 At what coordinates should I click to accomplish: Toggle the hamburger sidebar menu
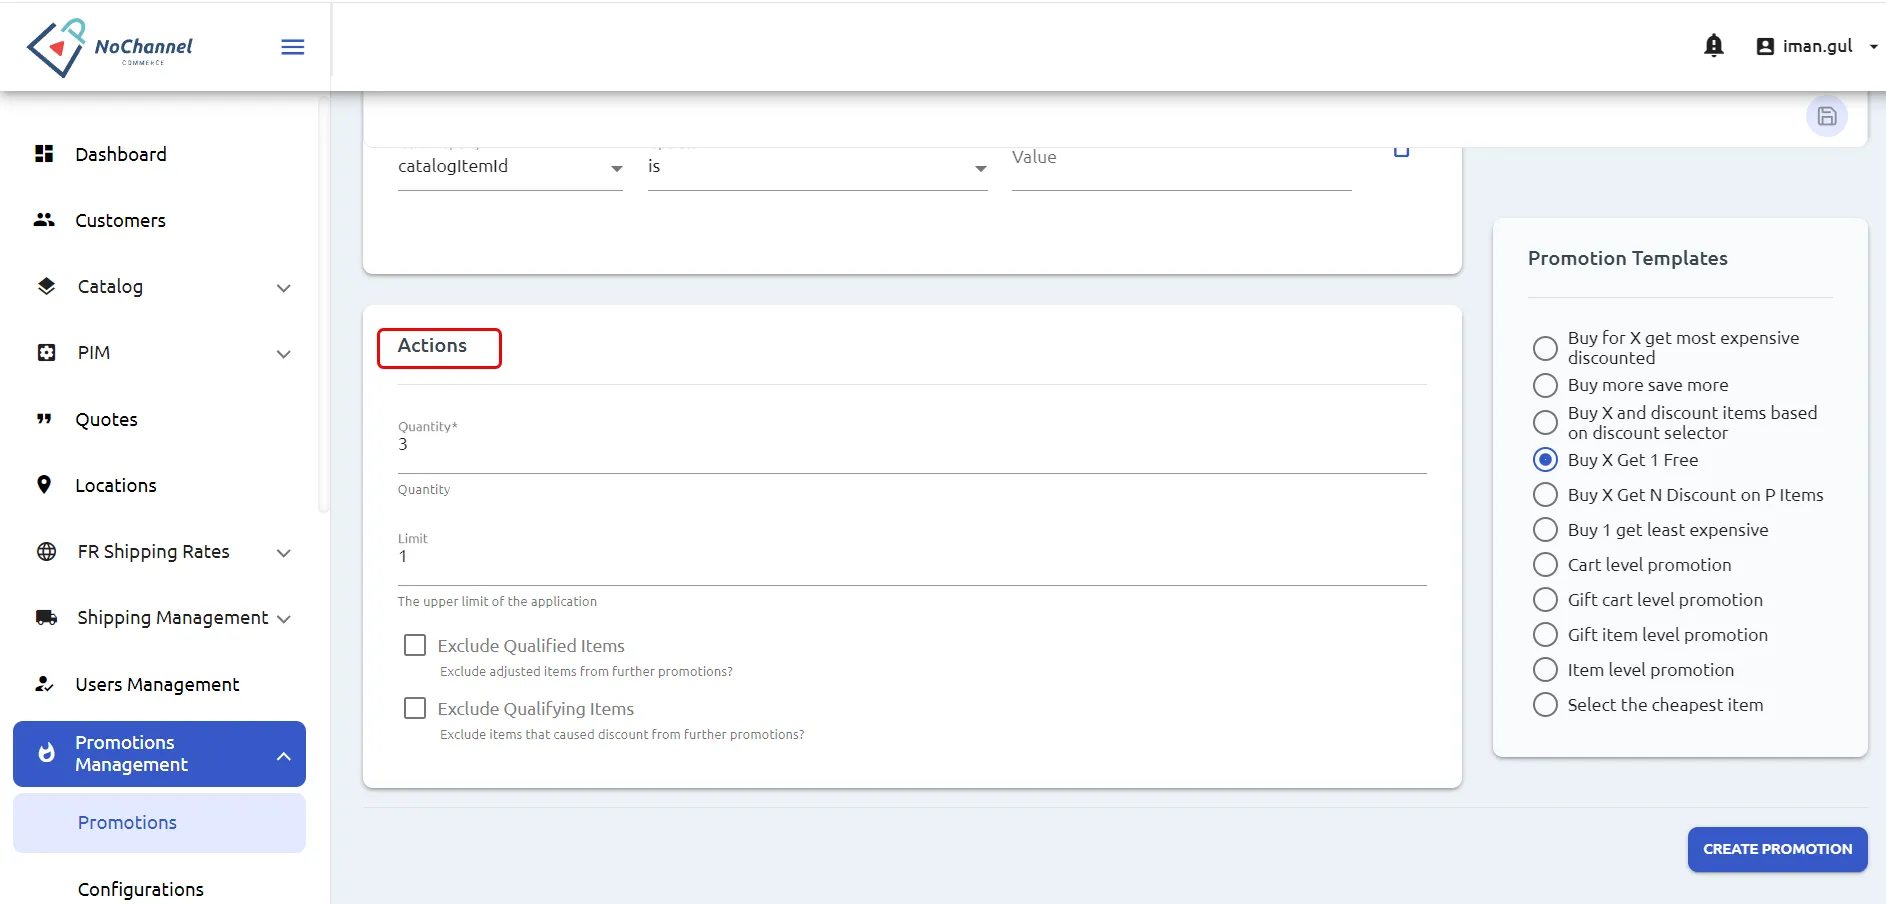[x=293, y=47]
